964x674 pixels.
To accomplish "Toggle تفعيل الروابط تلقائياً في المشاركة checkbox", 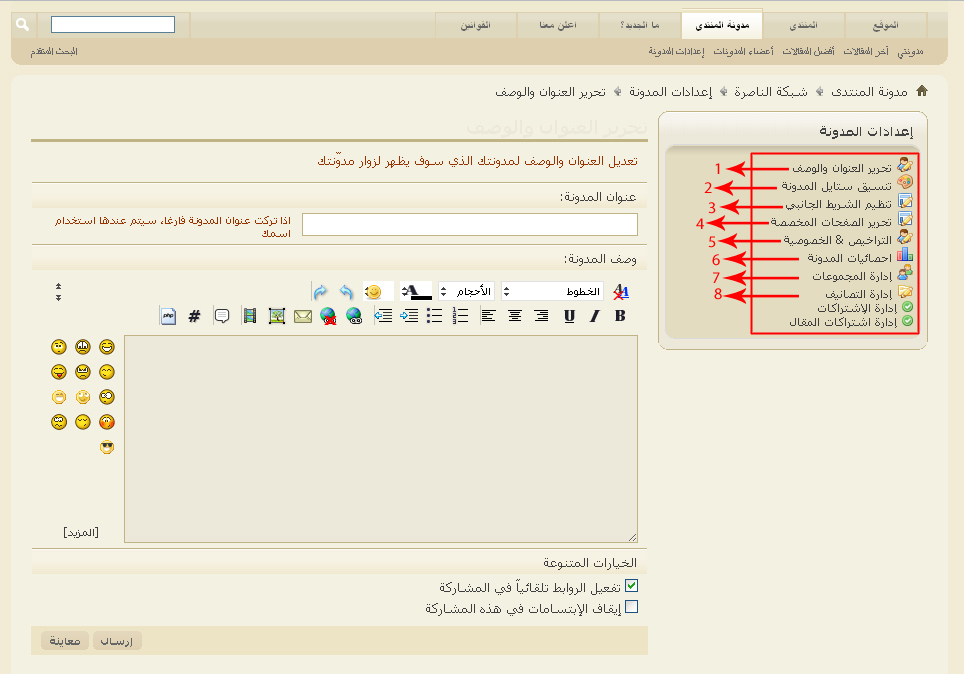I will tap(631, 585).
